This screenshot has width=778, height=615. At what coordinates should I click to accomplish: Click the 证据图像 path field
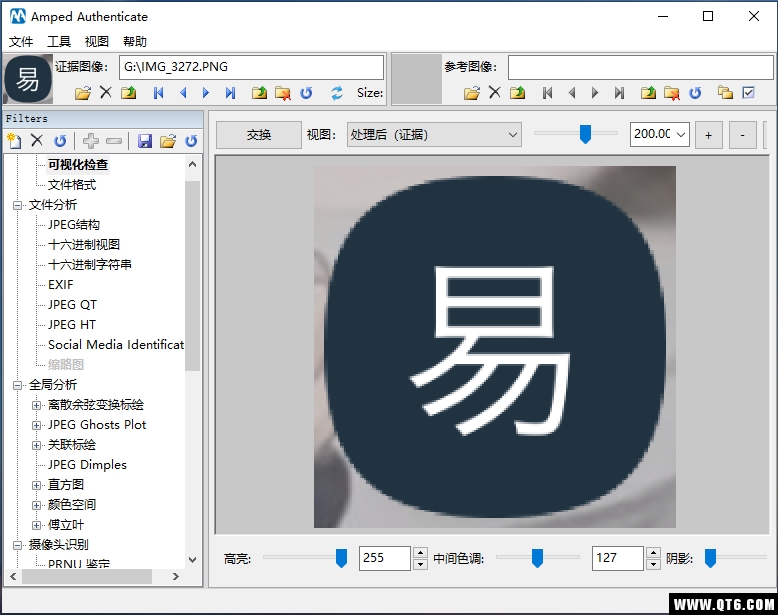pyautogui.click(x=252, y=67)
